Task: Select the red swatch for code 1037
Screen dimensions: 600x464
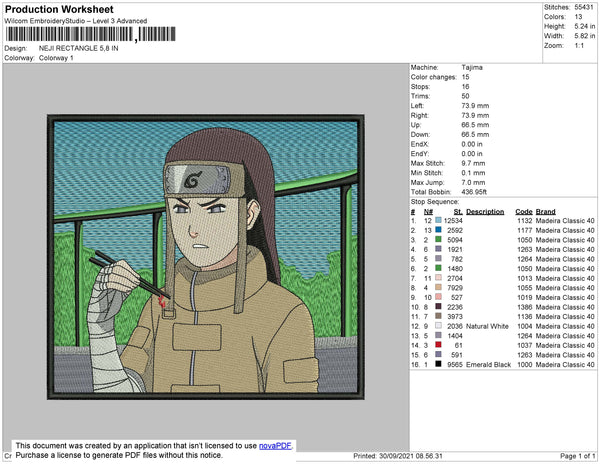Action: (x=438, y=345)
